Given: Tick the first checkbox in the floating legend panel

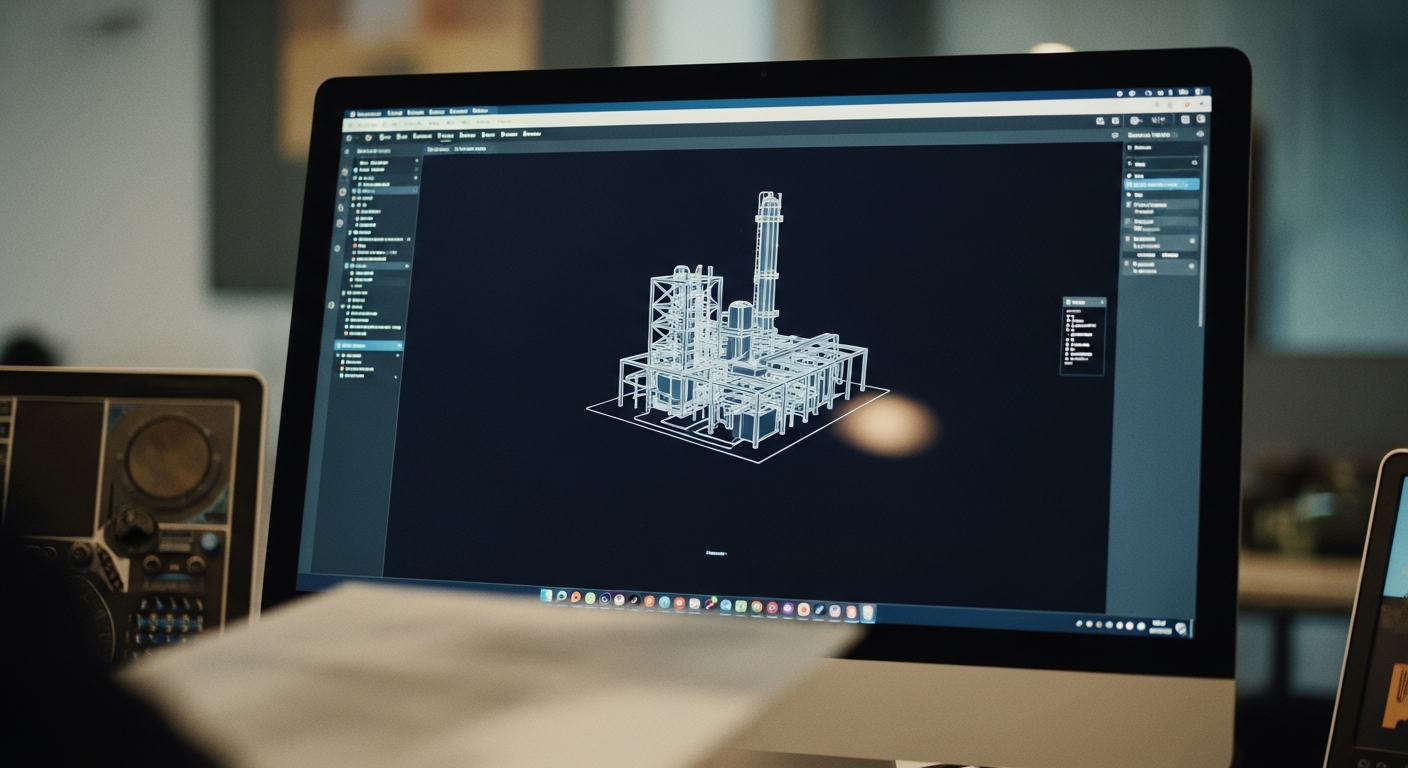Looking at the screenshot, I should click(1069, 317).
